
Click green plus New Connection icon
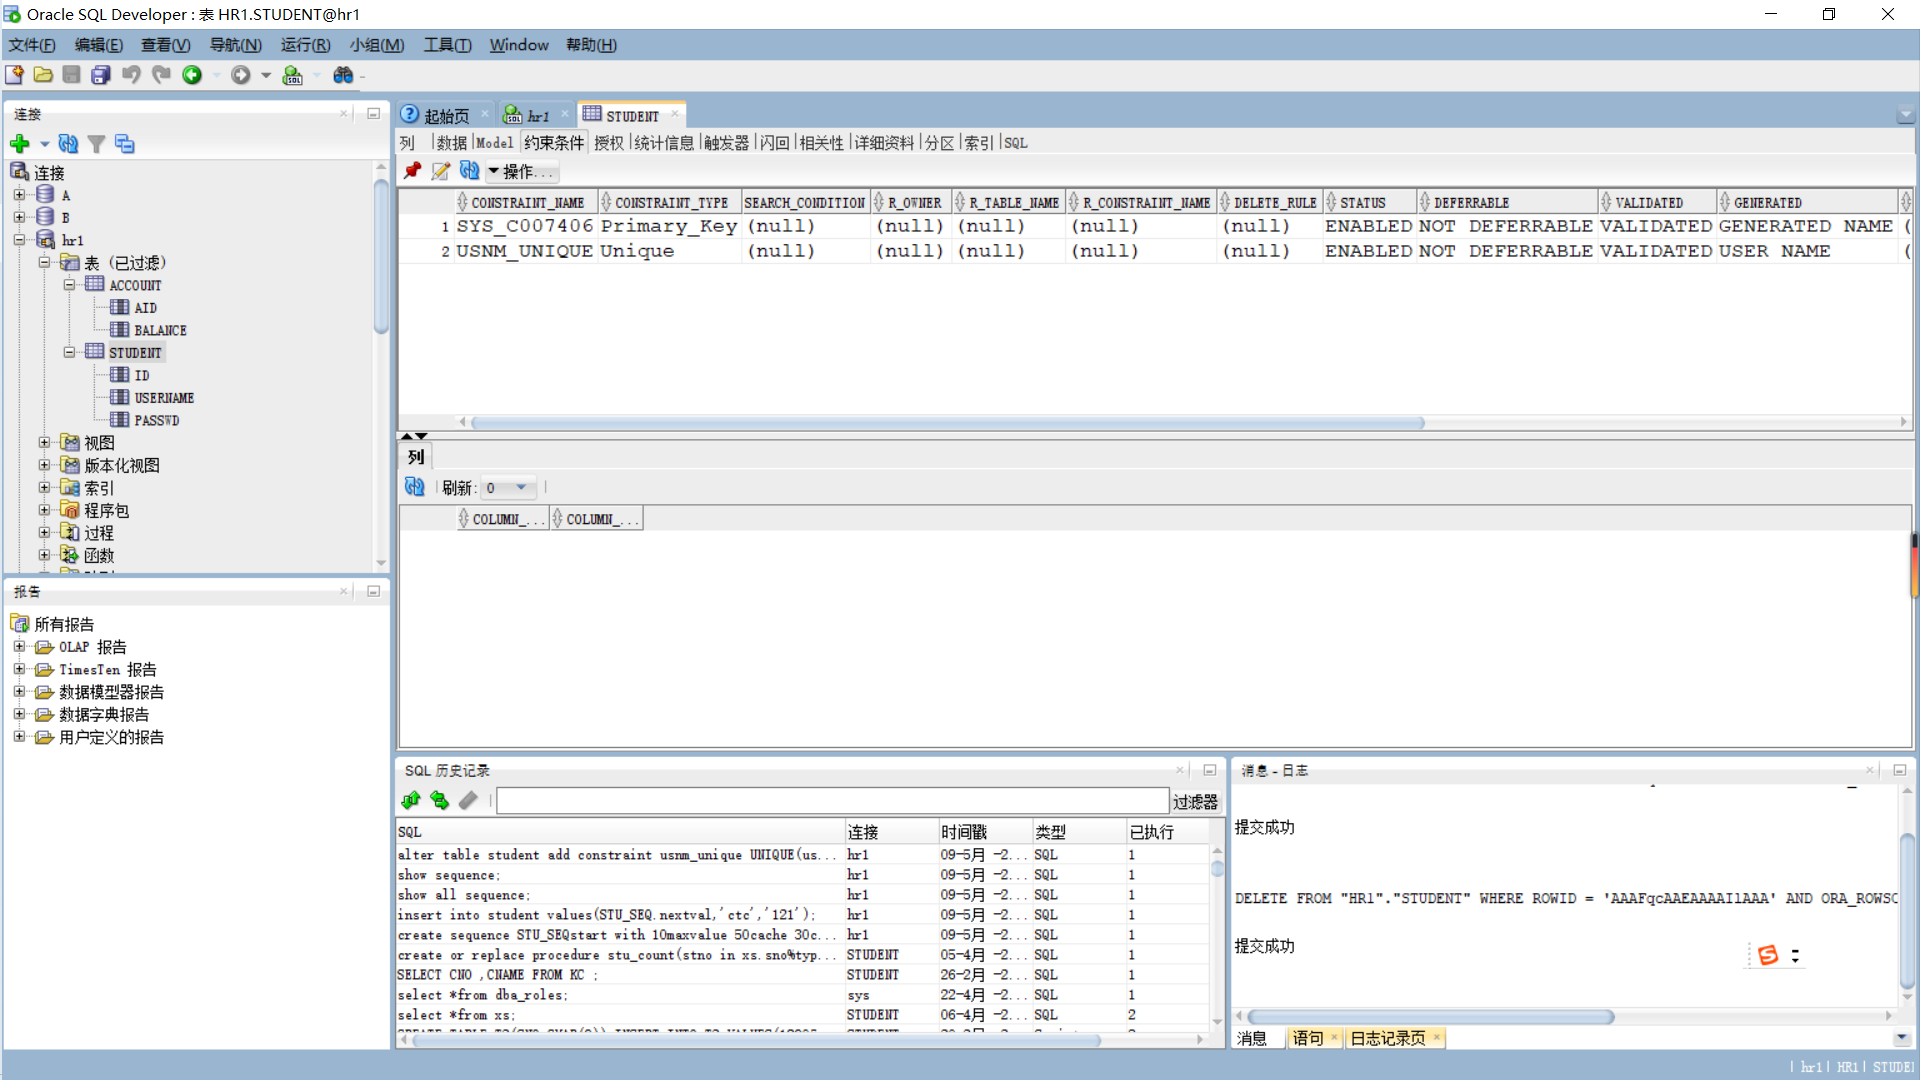(19, 144)
